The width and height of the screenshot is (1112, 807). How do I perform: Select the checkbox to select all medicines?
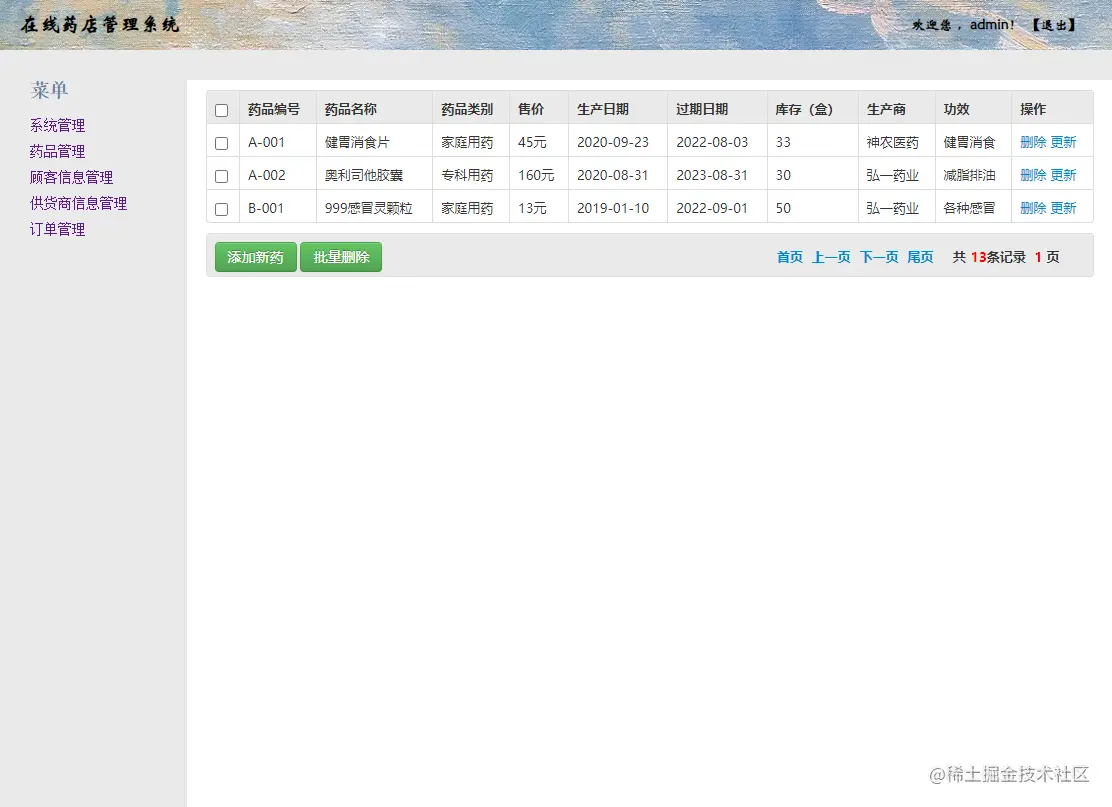[x=222, y=110]
